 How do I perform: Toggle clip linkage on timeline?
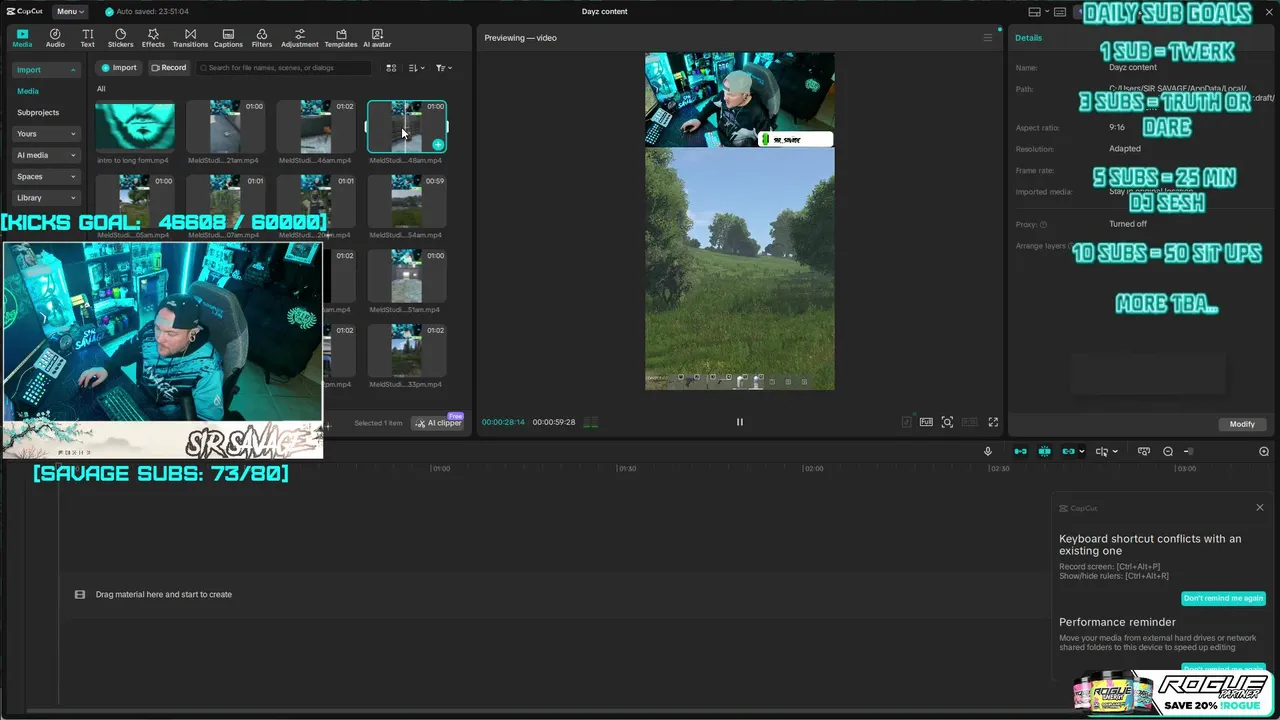[x=1068, y=452]
